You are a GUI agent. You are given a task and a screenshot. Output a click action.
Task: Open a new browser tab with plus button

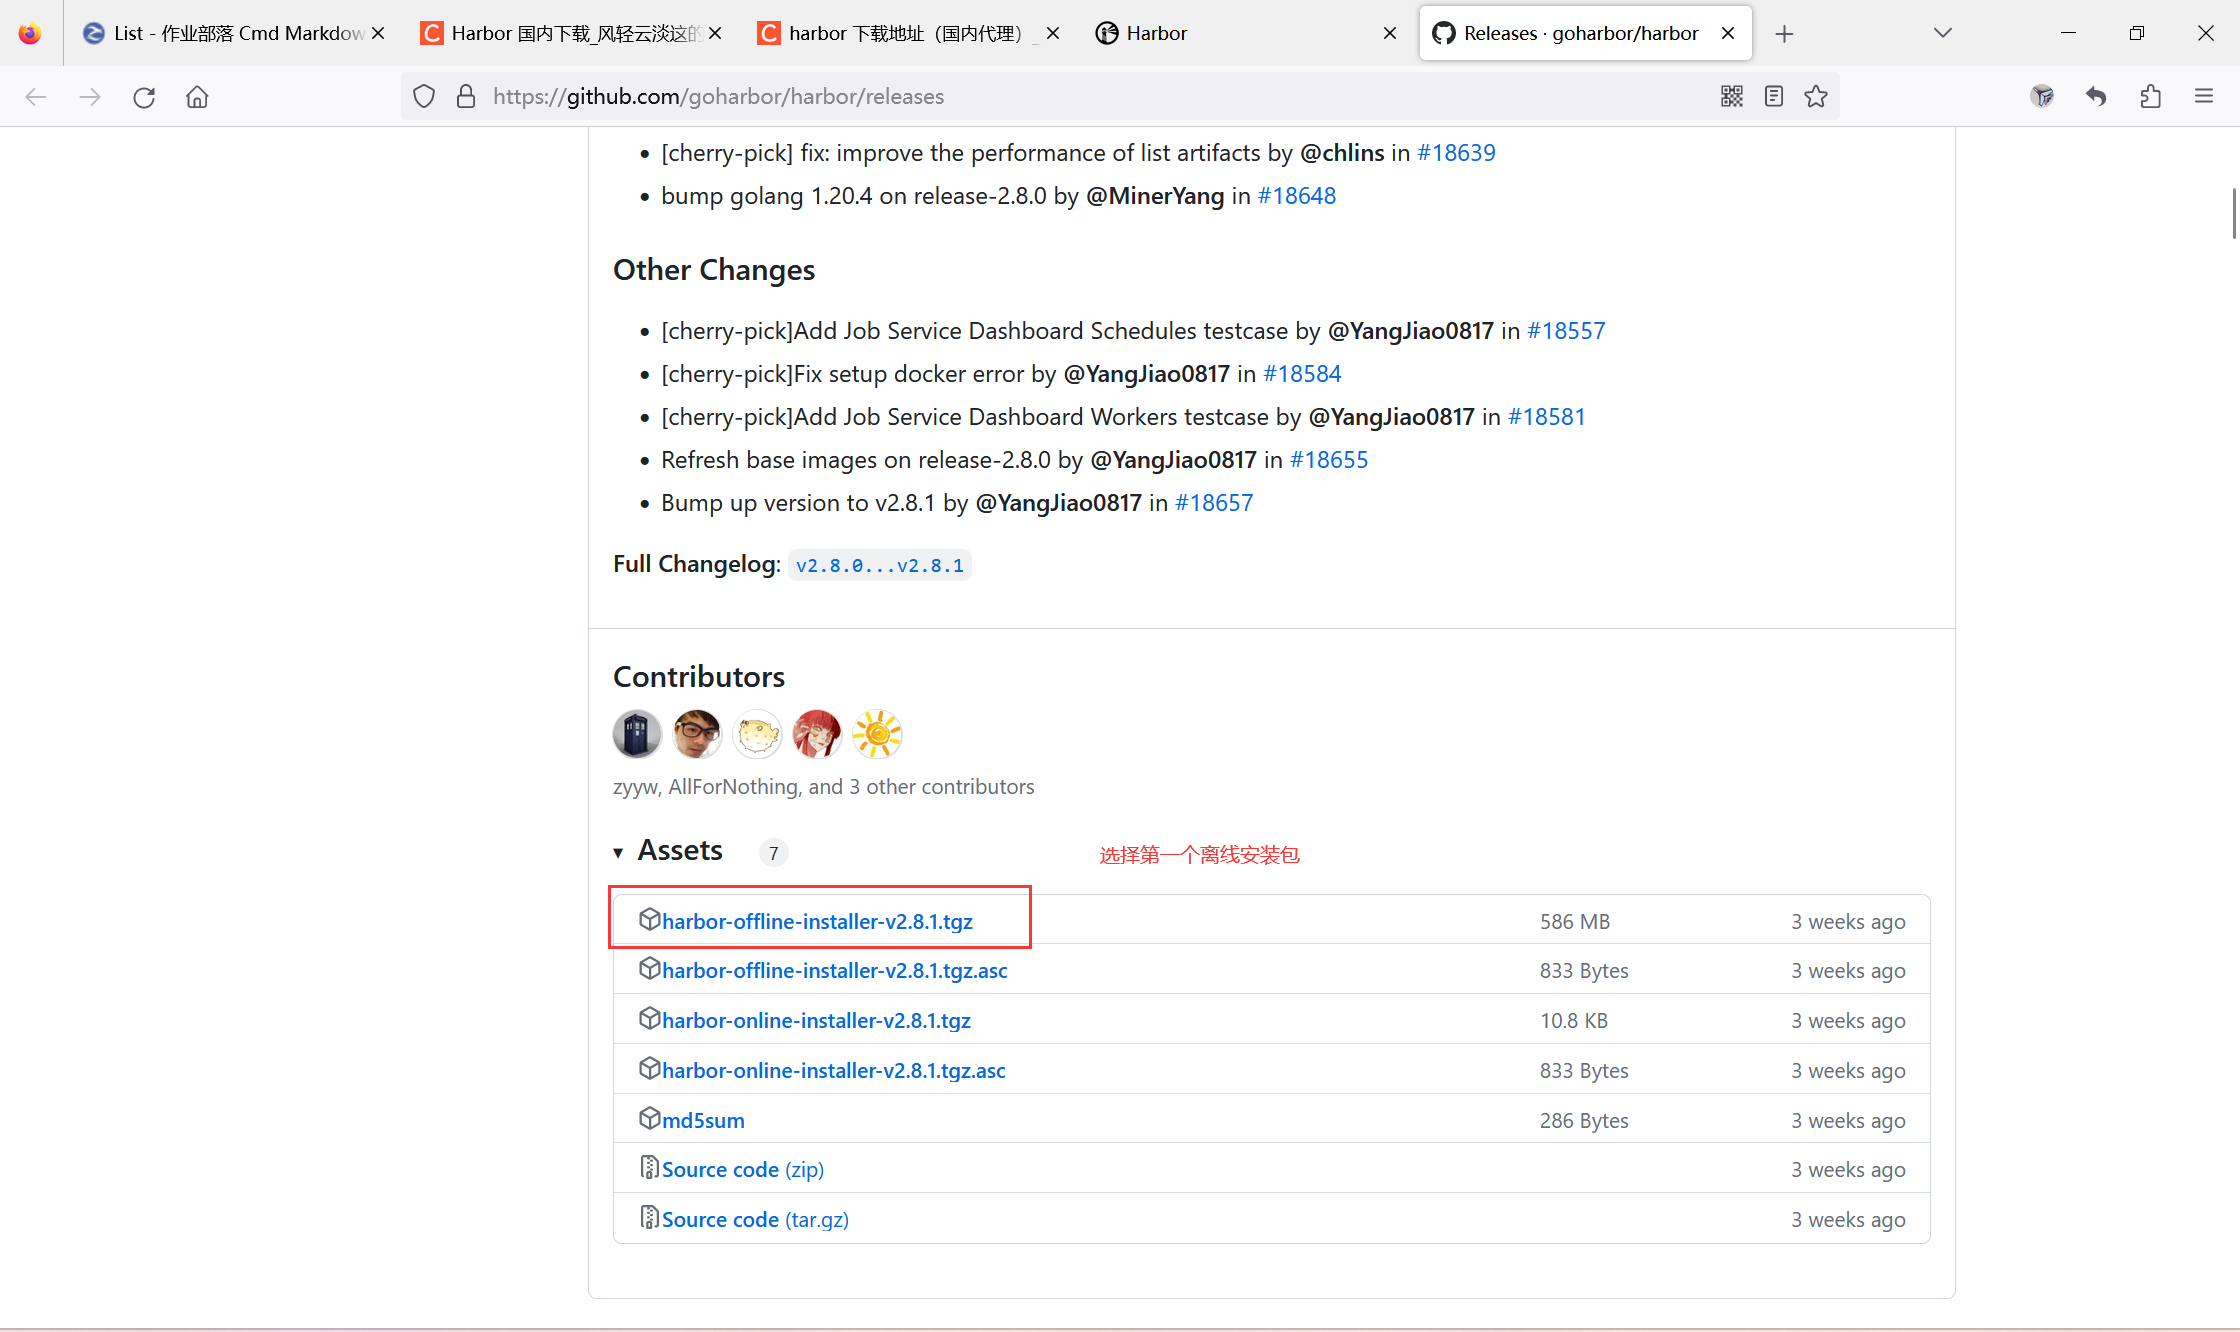pyautogui.click(x=1784, y=32)
